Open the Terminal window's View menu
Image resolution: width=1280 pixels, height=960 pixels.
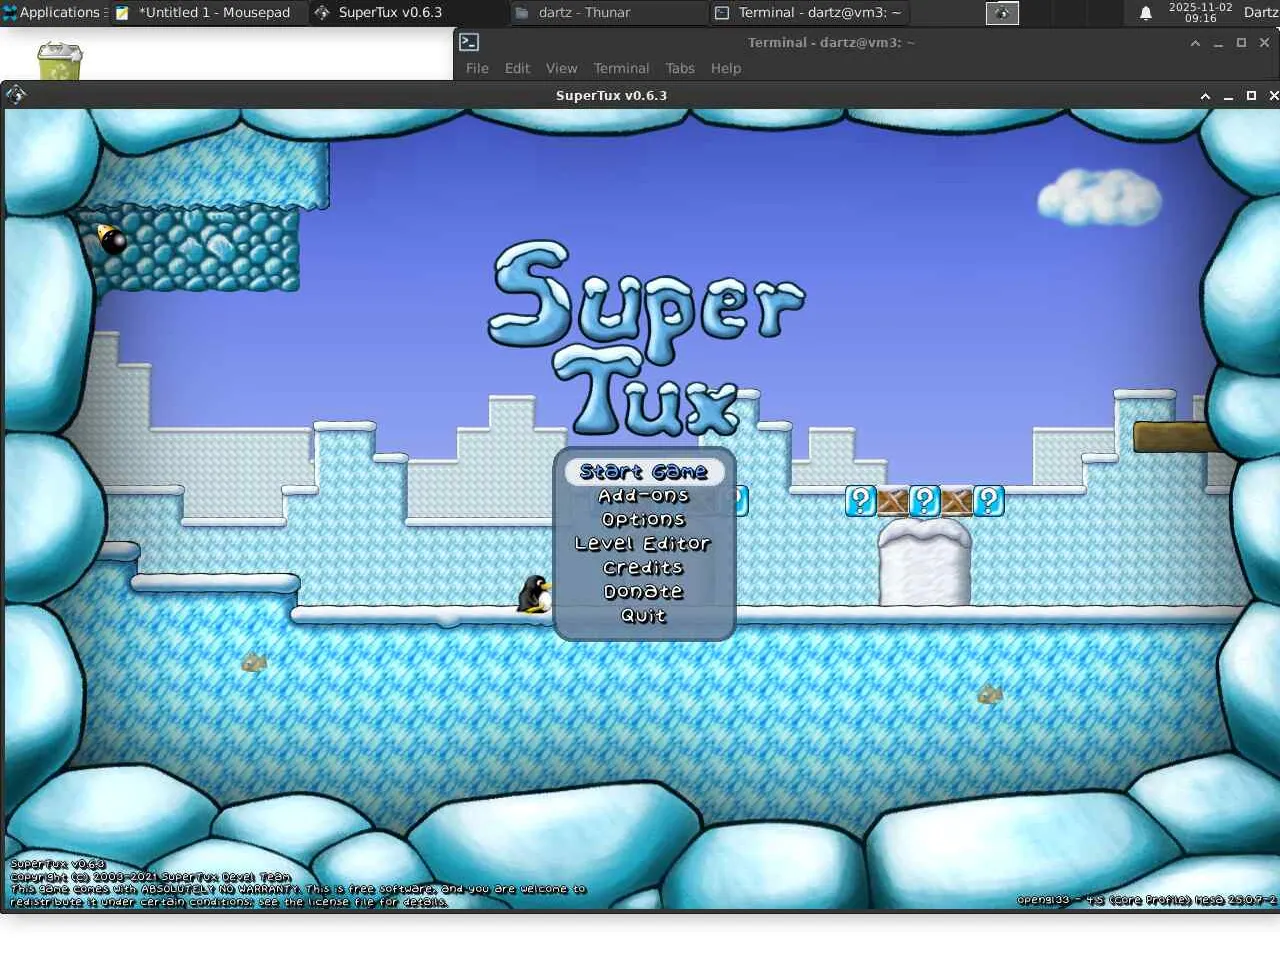[561, 68]
